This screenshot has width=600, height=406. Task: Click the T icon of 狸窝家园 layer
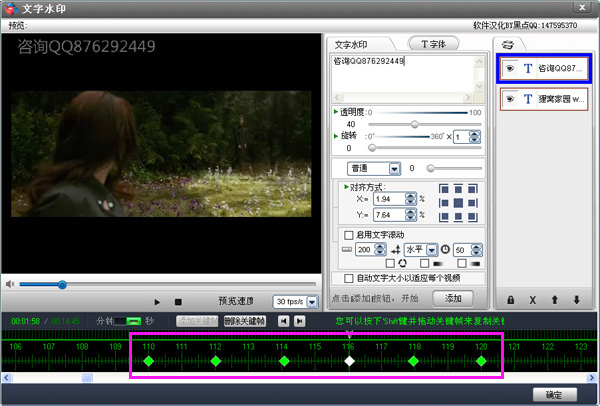click(528, 99)
